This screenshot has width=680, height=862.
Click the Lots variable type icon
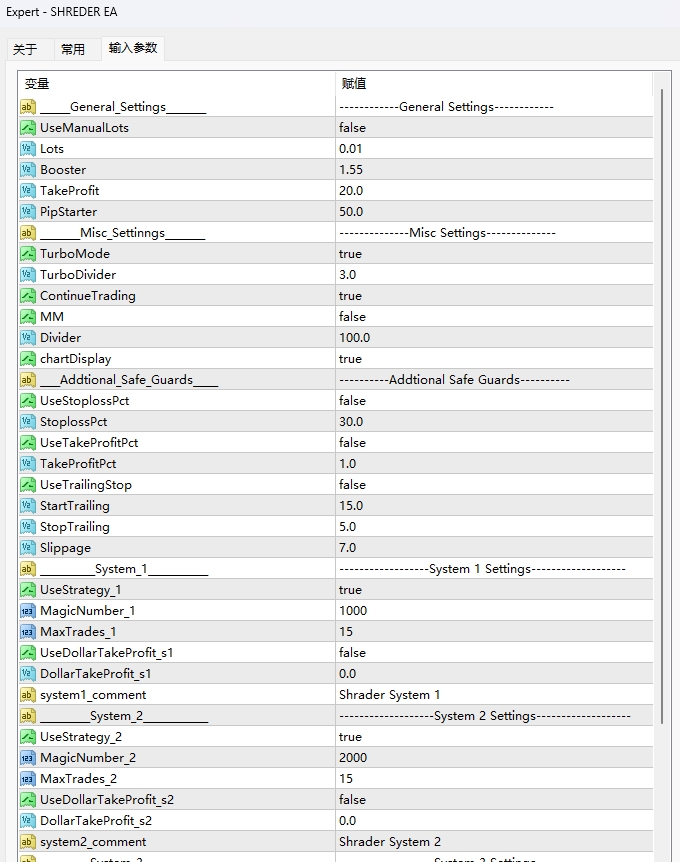(28, 149)
